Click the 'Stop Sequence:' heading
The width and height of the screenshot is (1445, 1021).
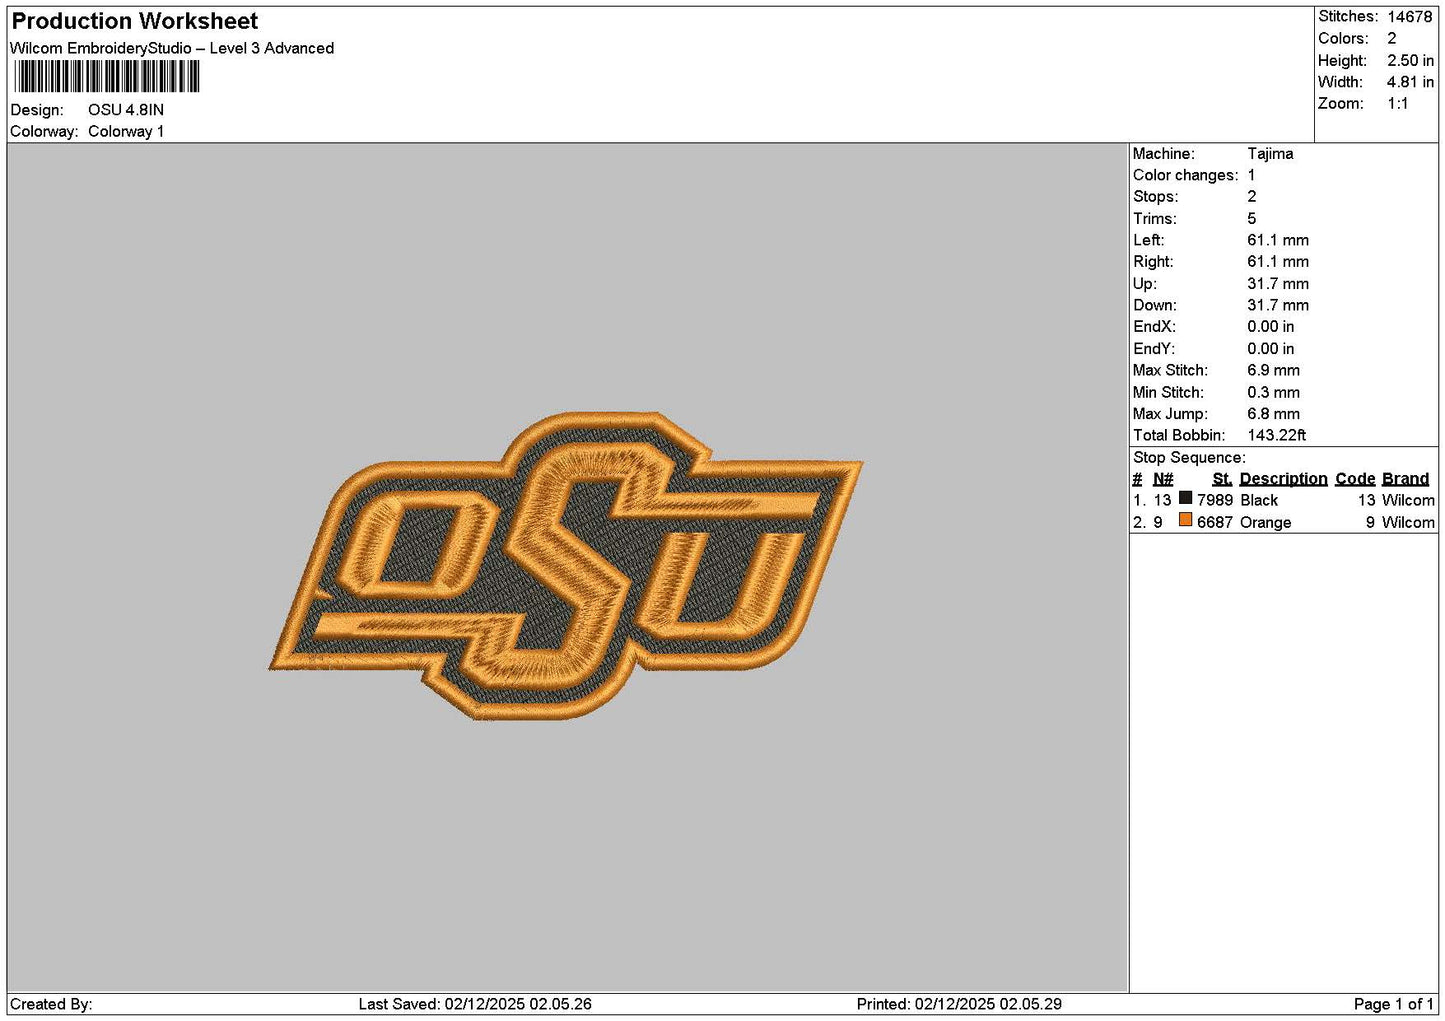tap(1189, 458)
